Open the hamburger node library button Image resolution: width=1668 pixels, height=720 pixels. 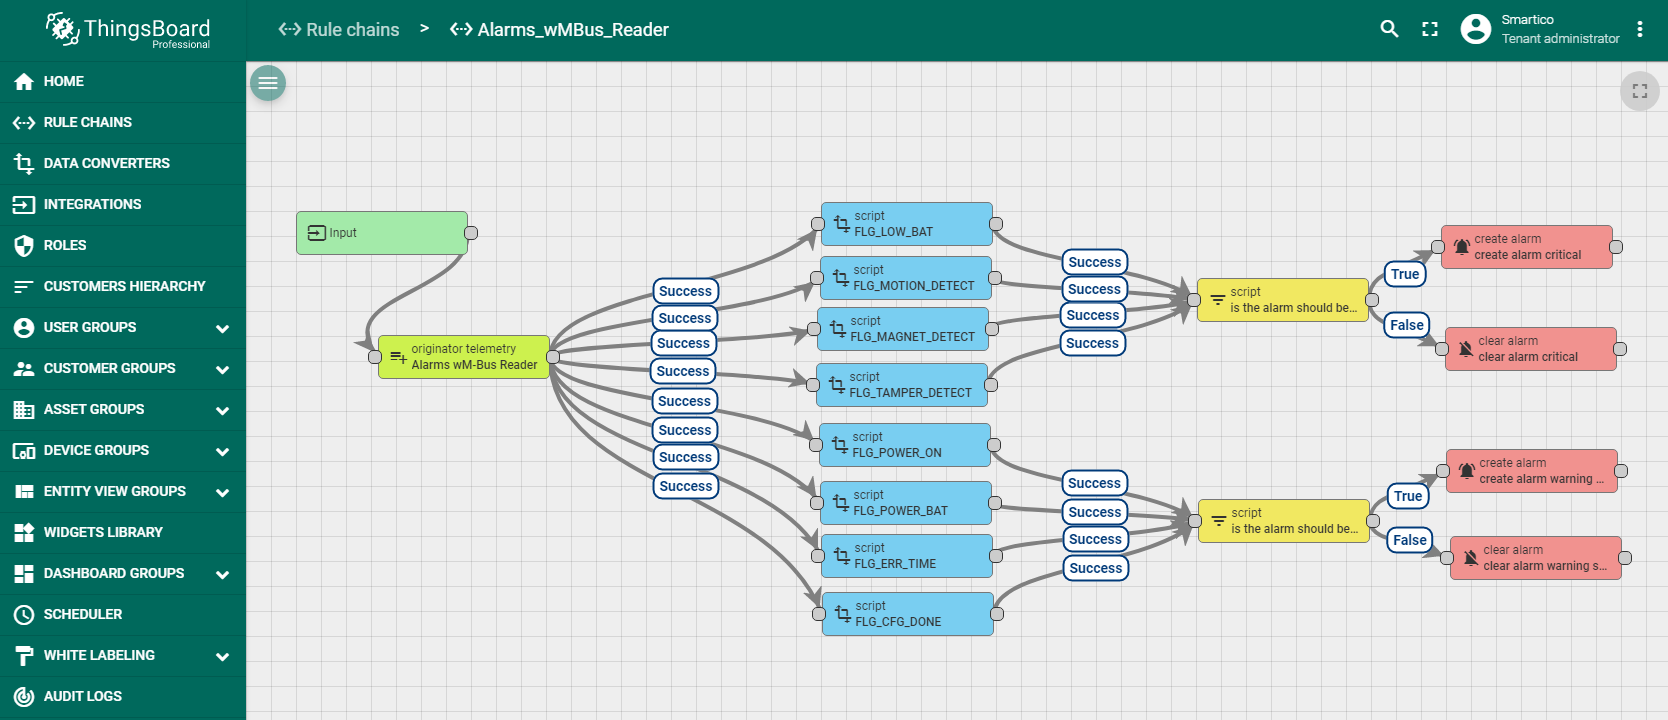pos(267,83)
